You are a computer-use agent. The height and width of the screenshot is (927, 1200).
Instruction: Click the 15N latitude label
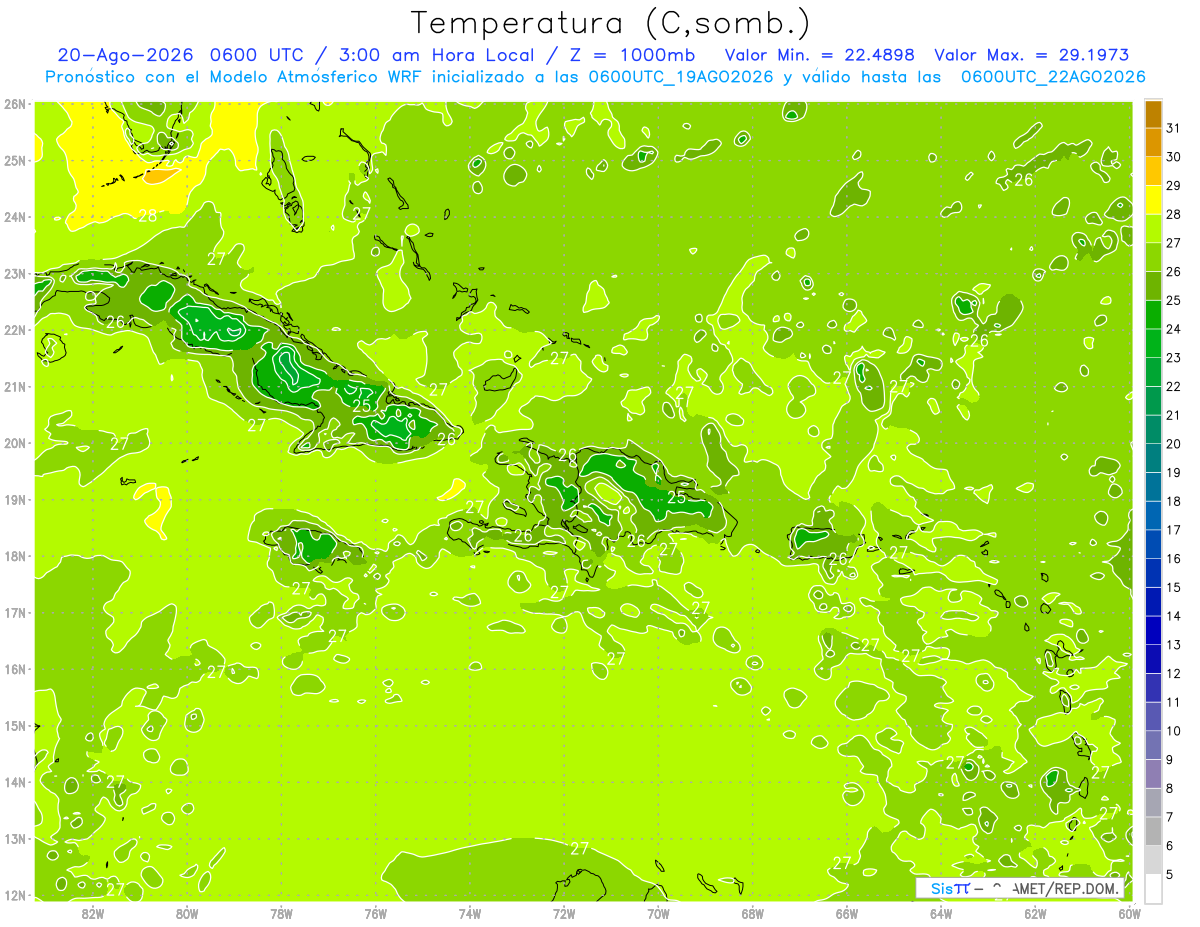pos(15,725)
